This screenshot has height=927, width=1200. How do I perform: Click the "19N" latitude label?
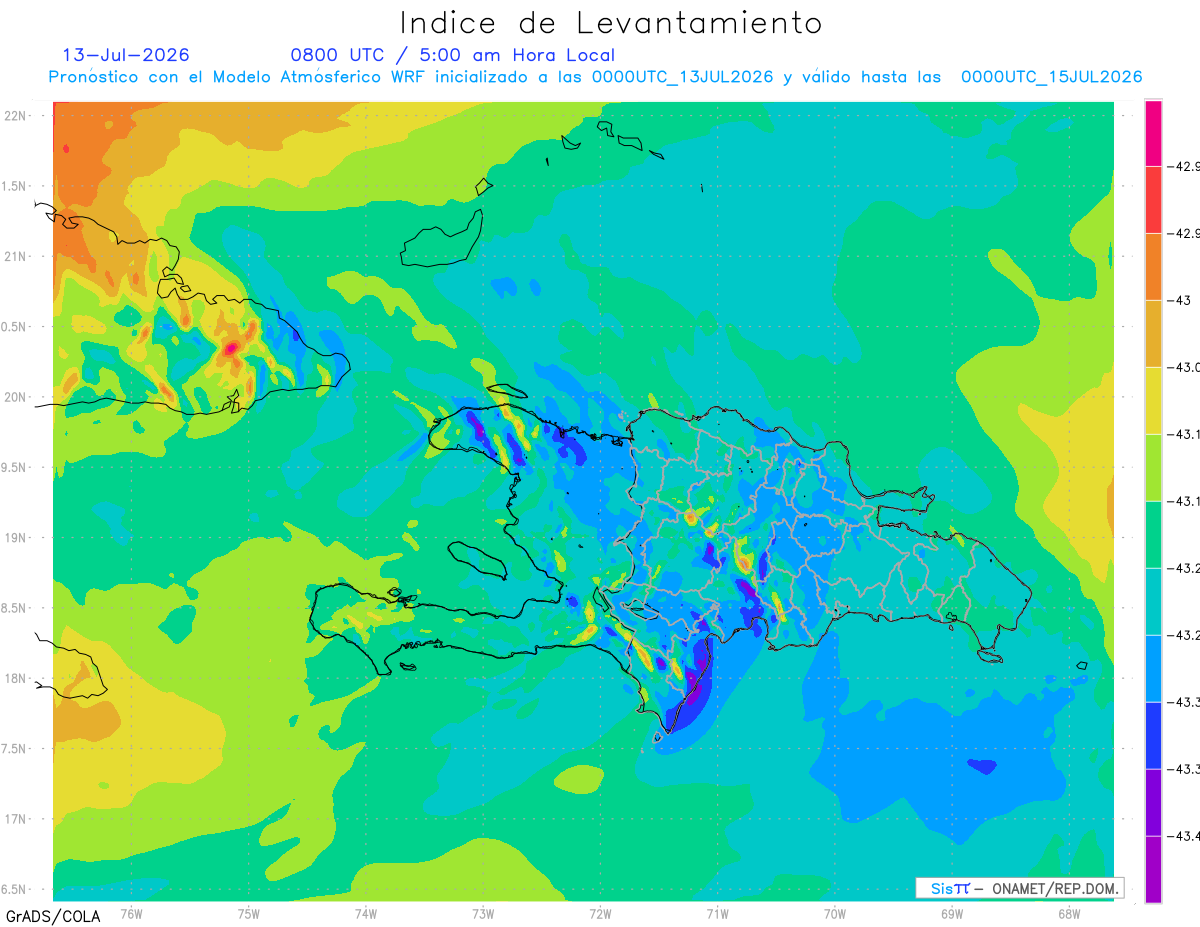tap(15, 537)
